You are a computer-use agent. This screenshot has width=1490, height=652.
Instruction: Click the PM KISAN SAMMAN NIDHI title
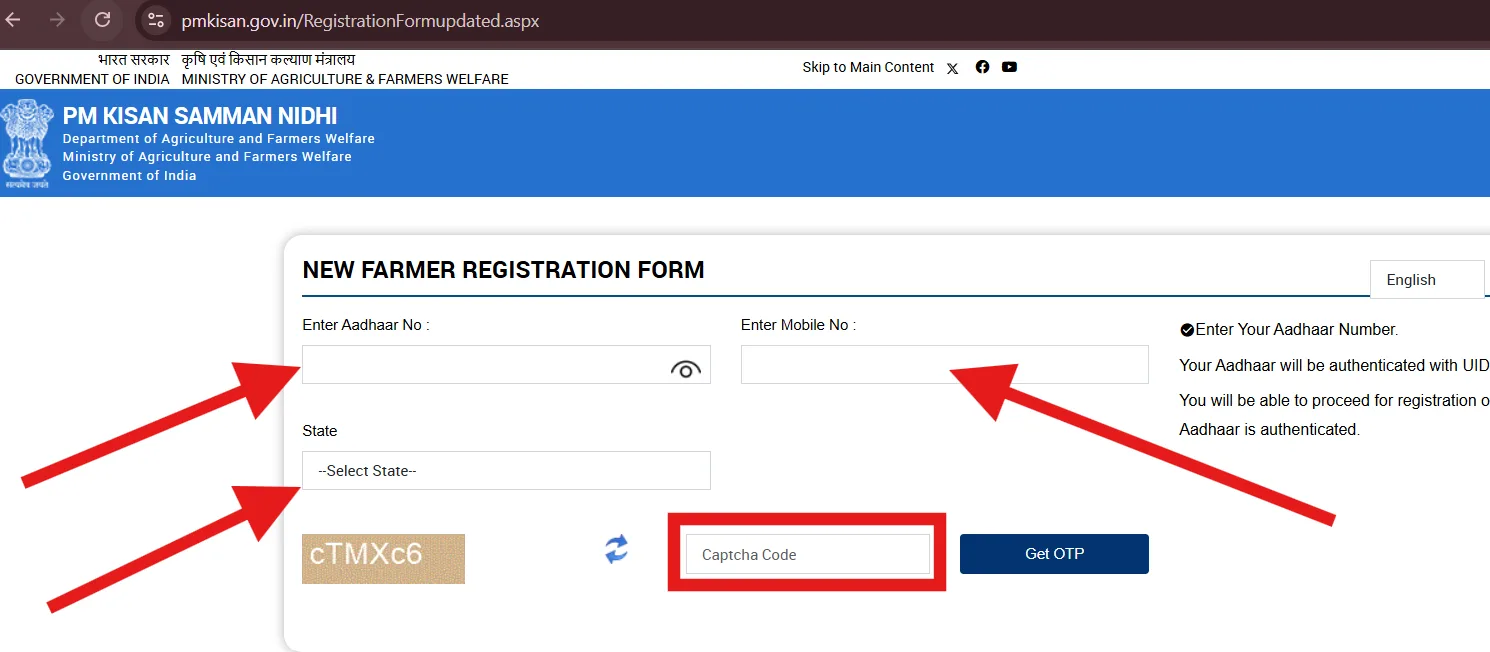click(200, 116)
